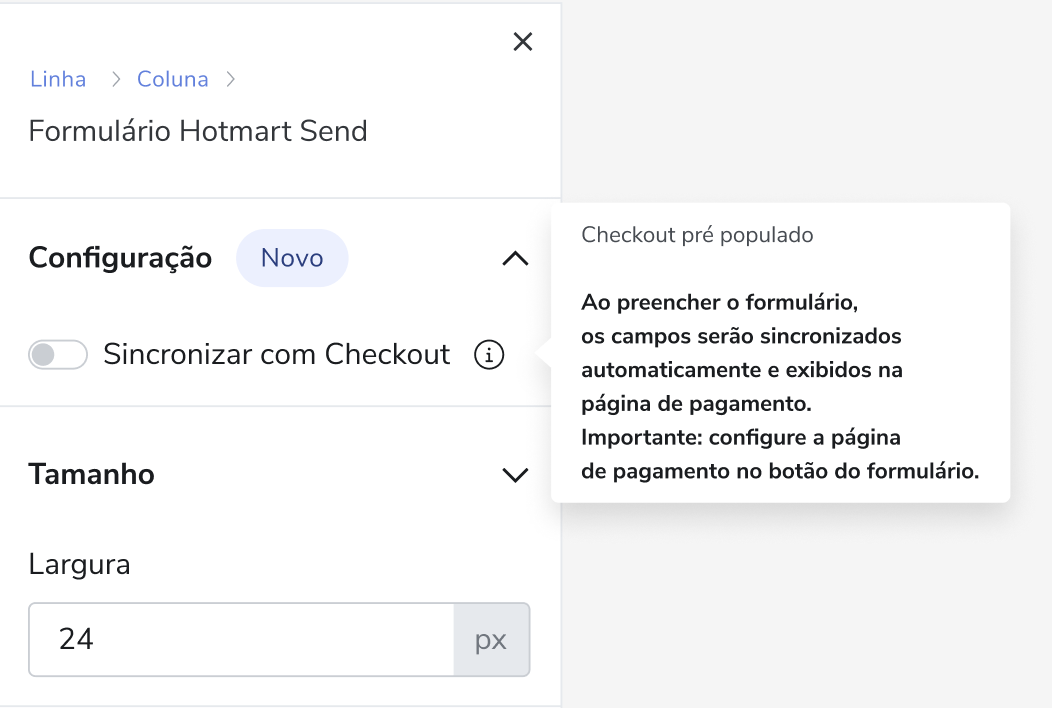Screen dimensions: 1052x708
Task: Focus the Largura width input field
Action: (242, 640)
